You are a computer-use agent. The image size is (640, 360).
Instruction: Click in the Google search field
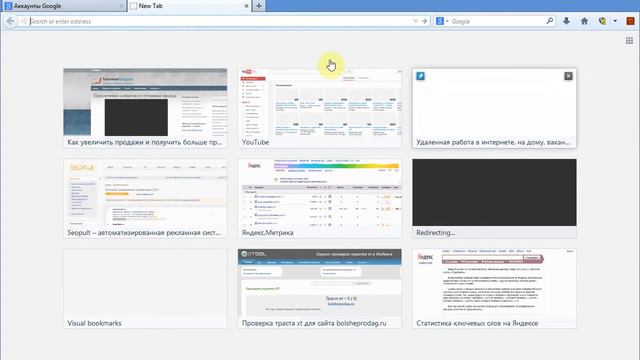tap(498, 21)
